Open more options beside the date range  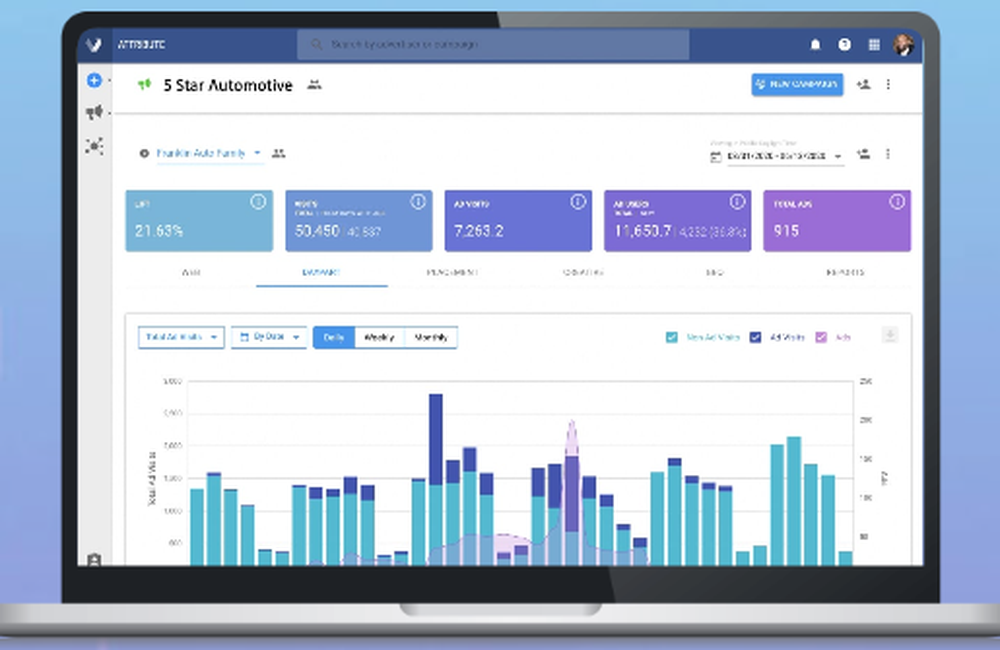pyautogui.click(x=888, y=154)
